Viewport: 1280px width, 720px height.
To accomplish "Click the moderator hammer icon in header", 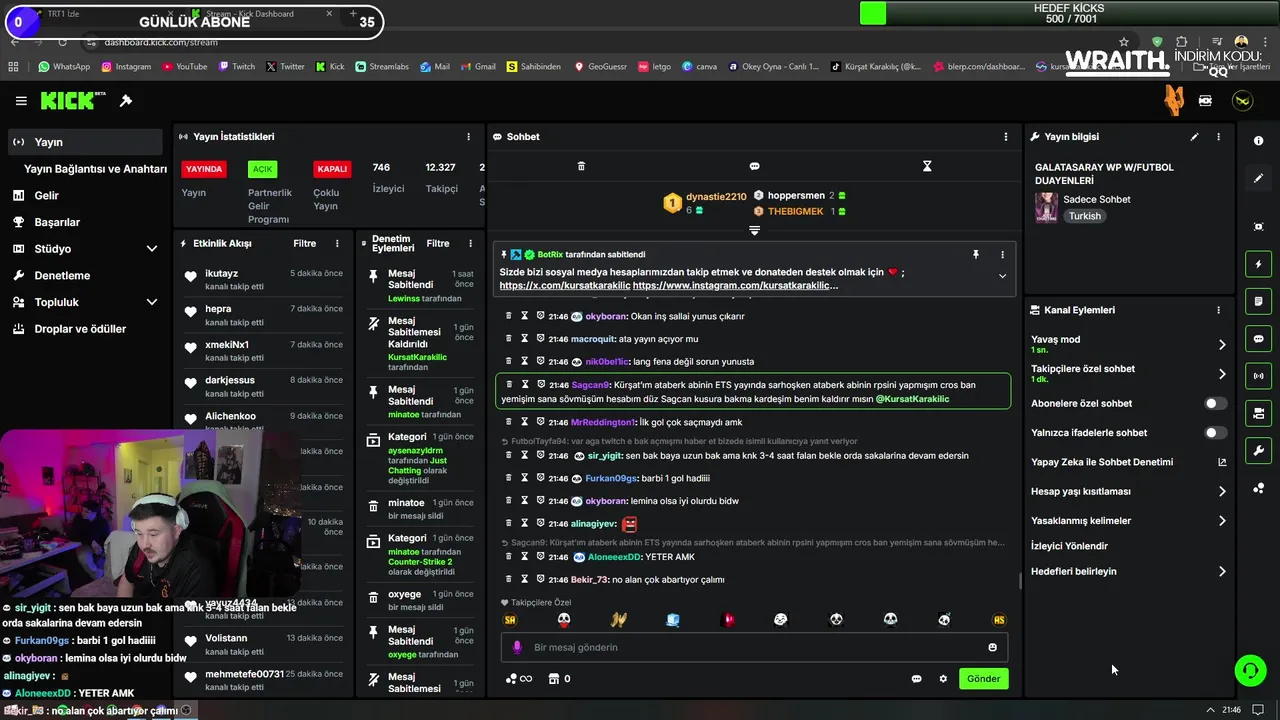I will (126, 101).
